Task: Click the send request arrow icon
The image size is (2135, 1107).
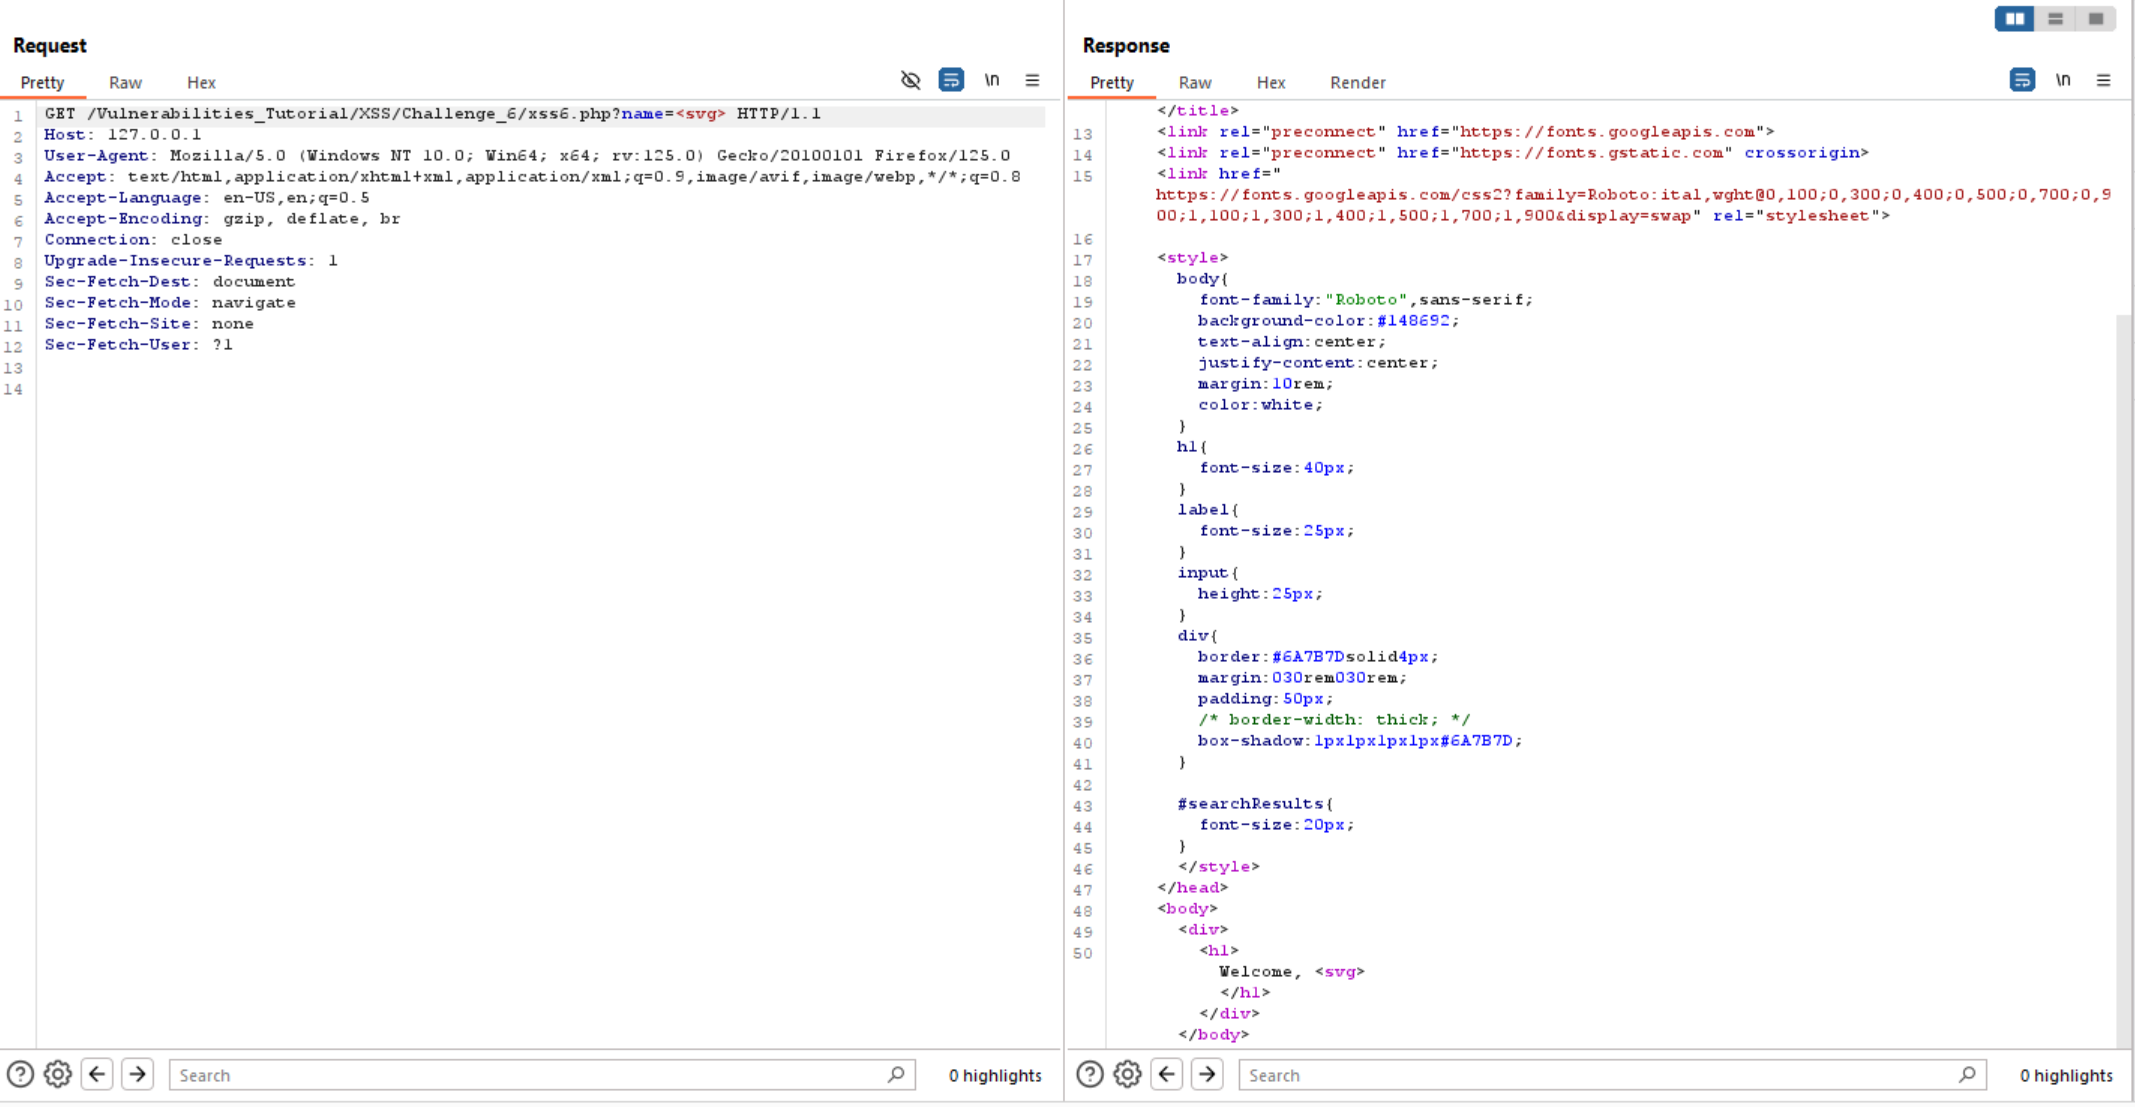Action: tap(137, 1076)
